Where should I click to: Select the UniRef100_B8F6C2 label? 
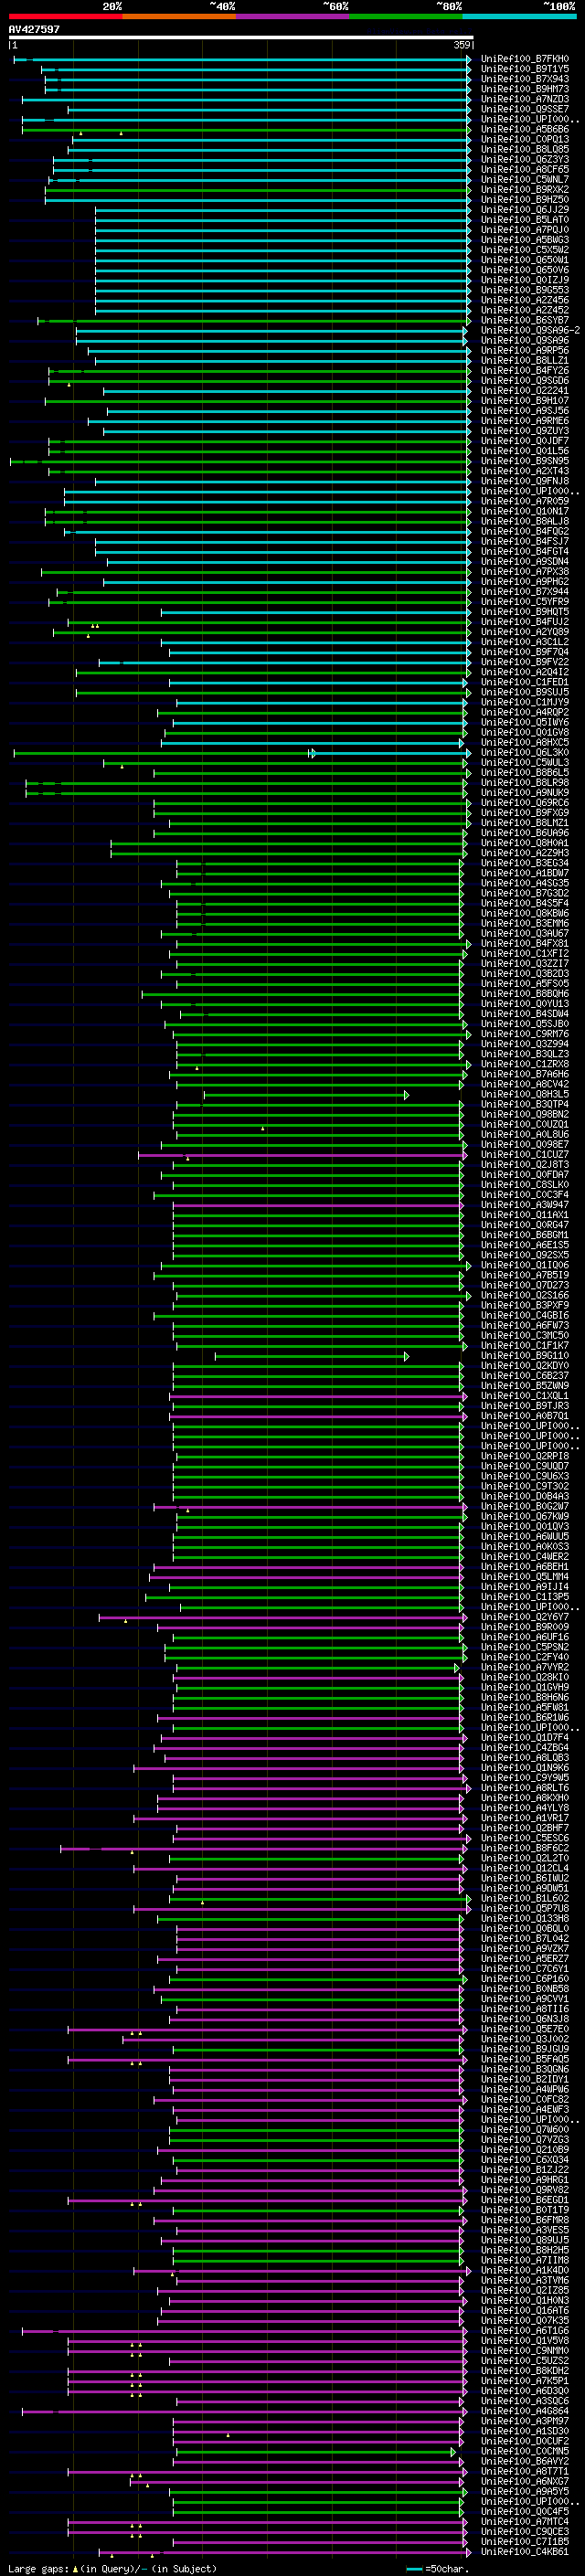(x=525, y=1848)
